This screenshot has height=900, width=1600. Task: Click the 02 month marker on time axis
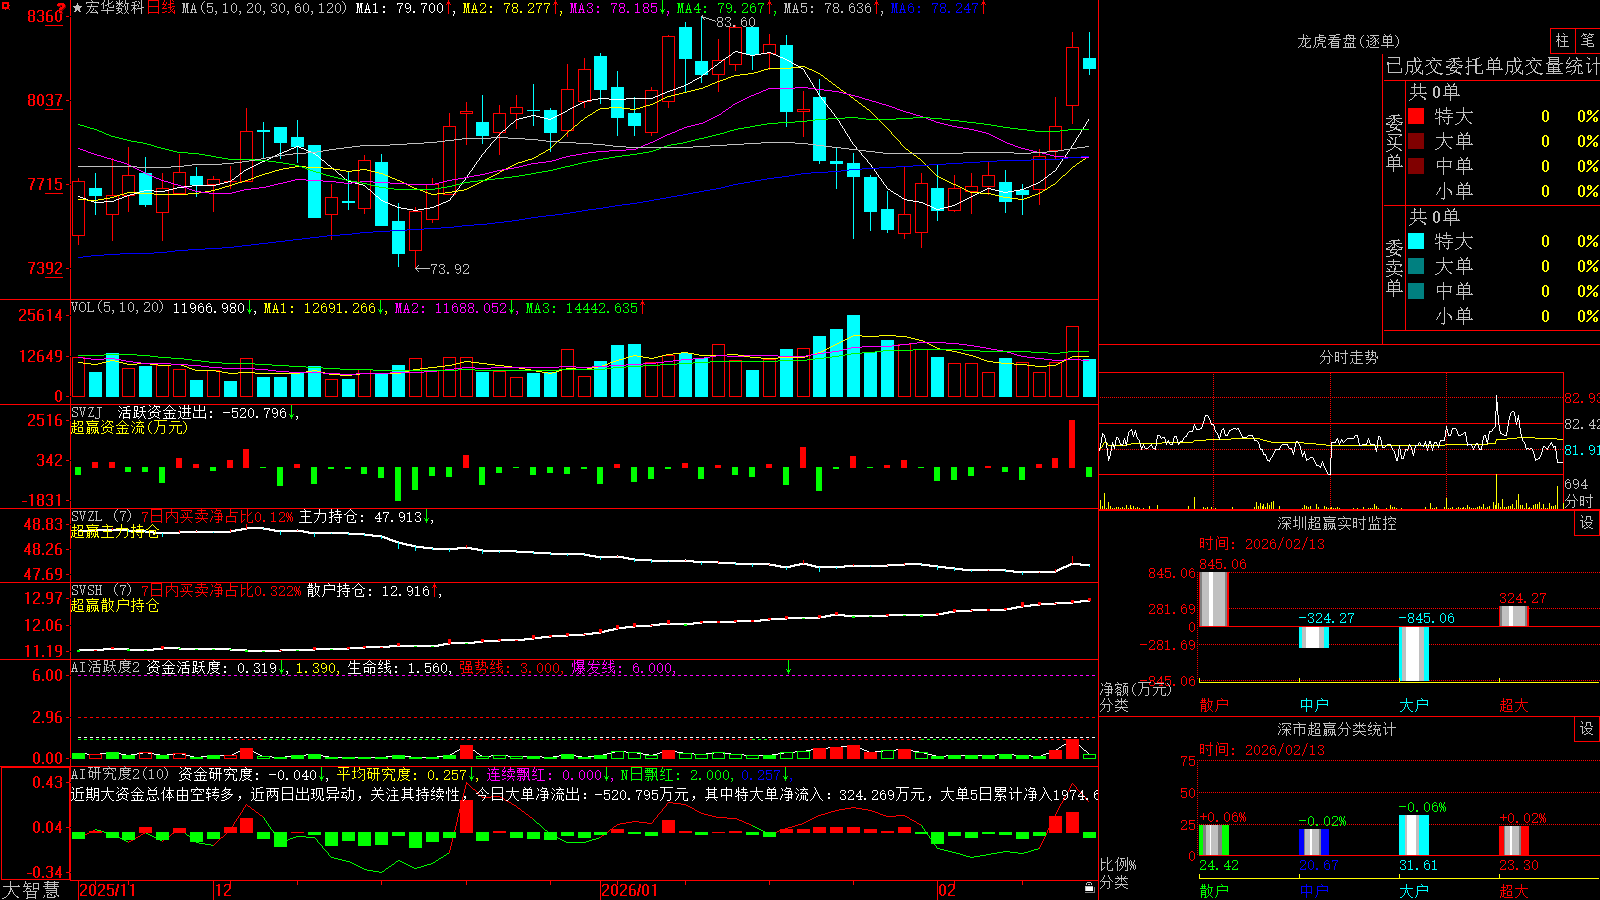947,890
